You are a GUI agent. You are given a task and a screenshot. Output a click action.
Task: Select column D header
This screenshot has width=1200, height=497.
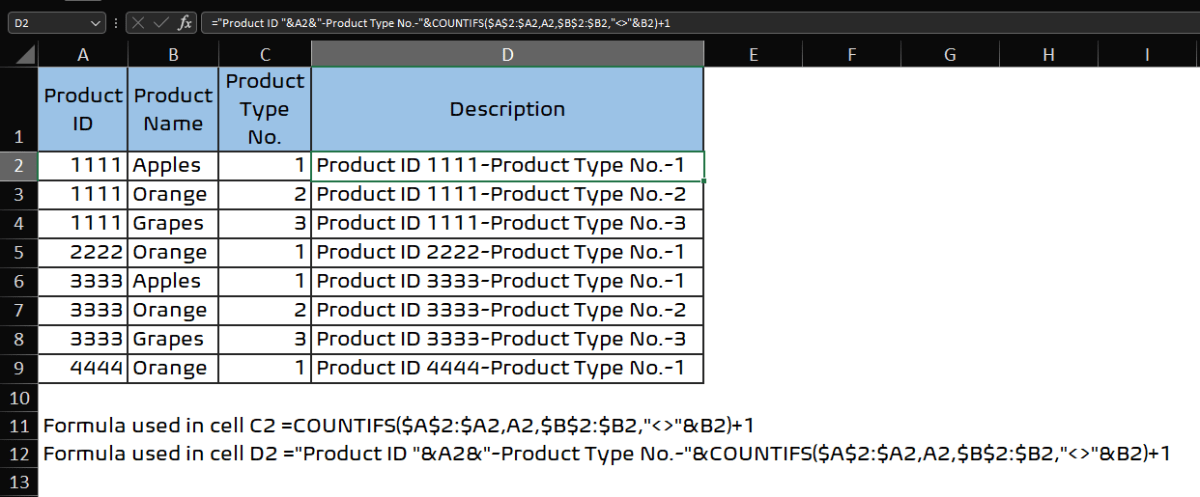[508, 54]
